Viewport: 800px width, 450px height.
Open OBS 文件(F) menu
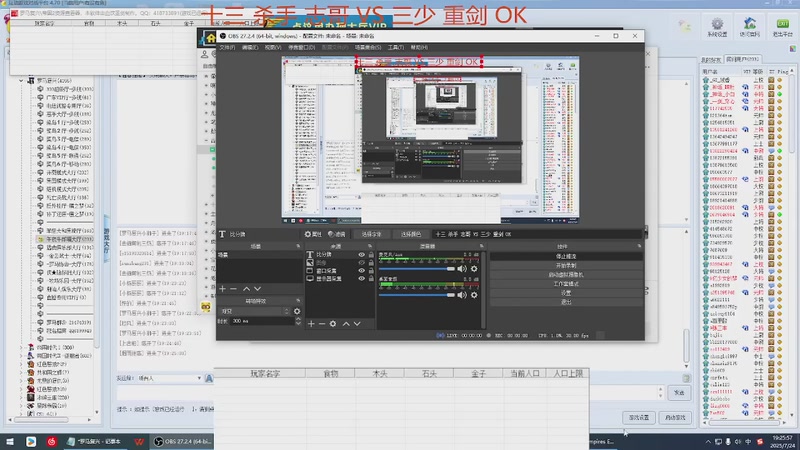coord(227,47)
